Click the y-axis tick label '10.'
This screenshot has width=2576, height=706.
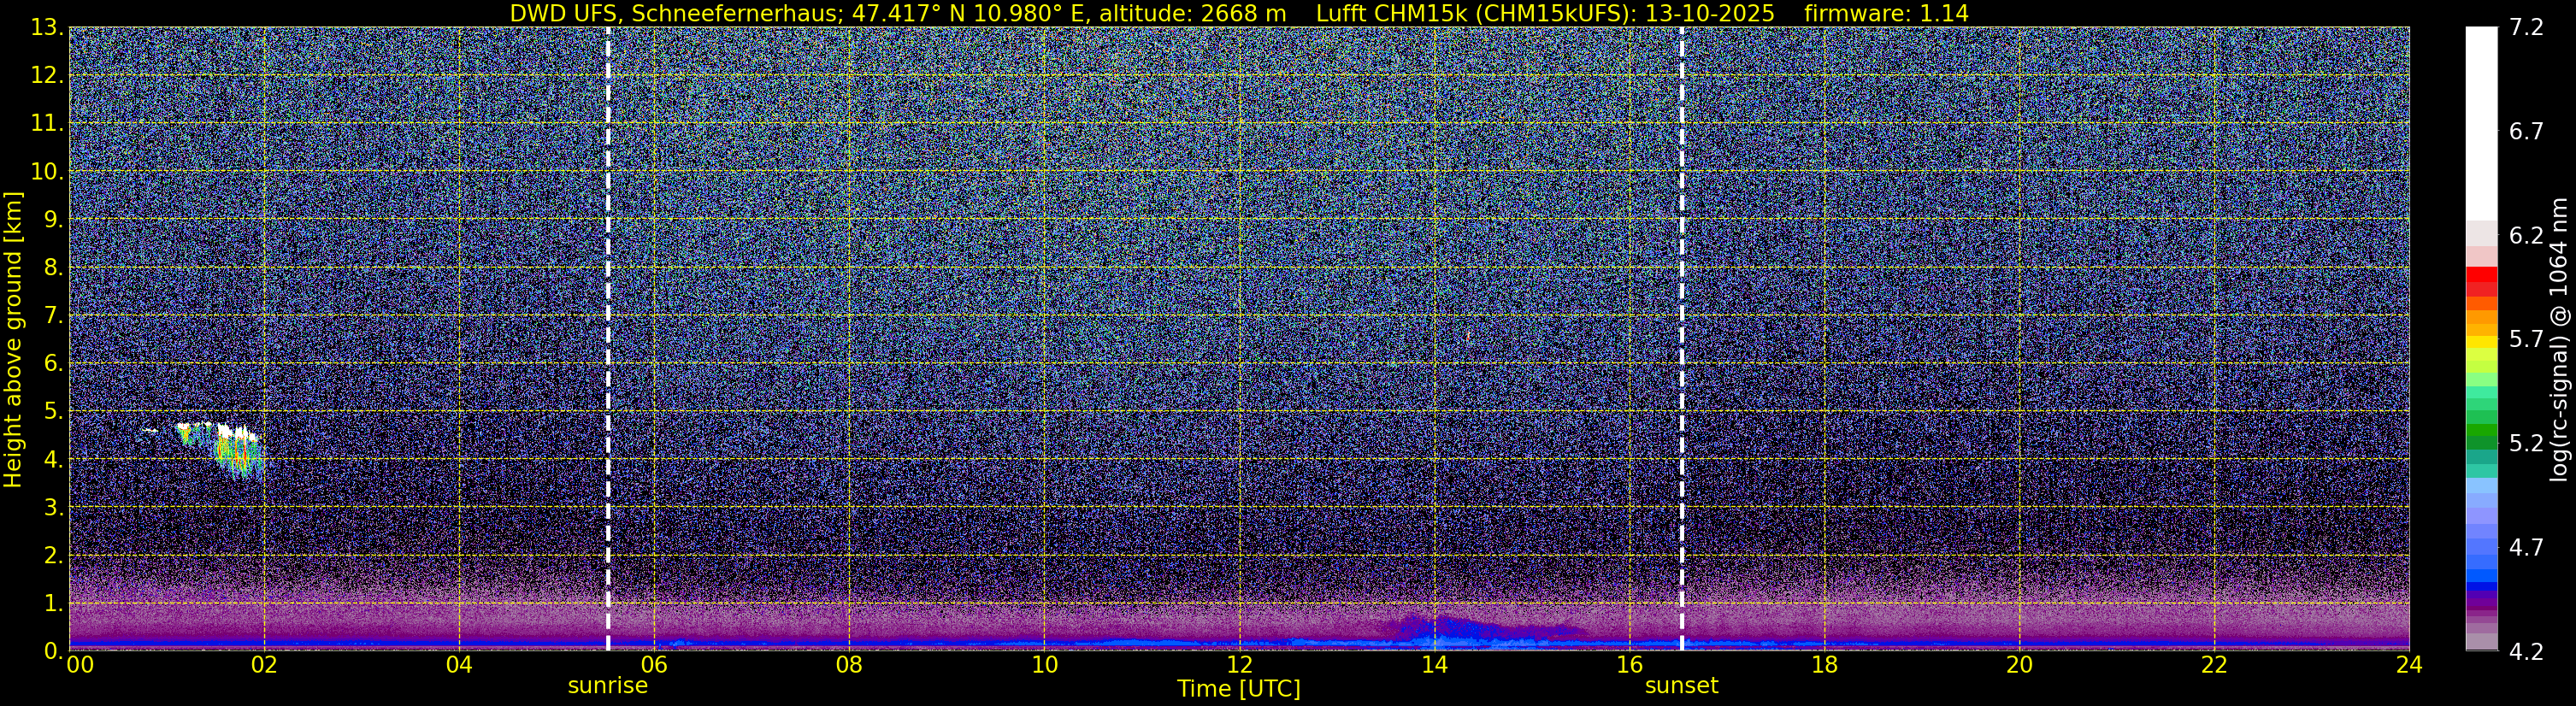coord(46,172)
